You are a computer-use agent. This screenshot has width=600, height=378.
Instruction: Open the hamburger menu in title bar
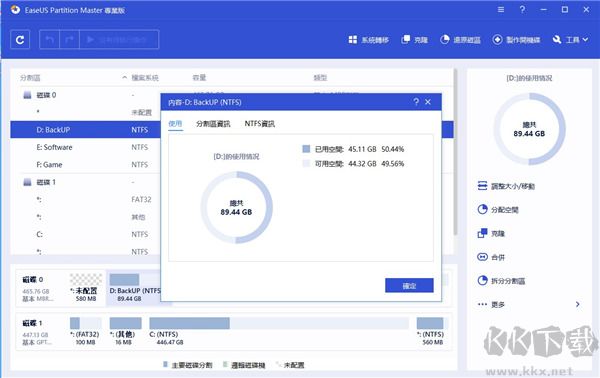pos(501,10)
